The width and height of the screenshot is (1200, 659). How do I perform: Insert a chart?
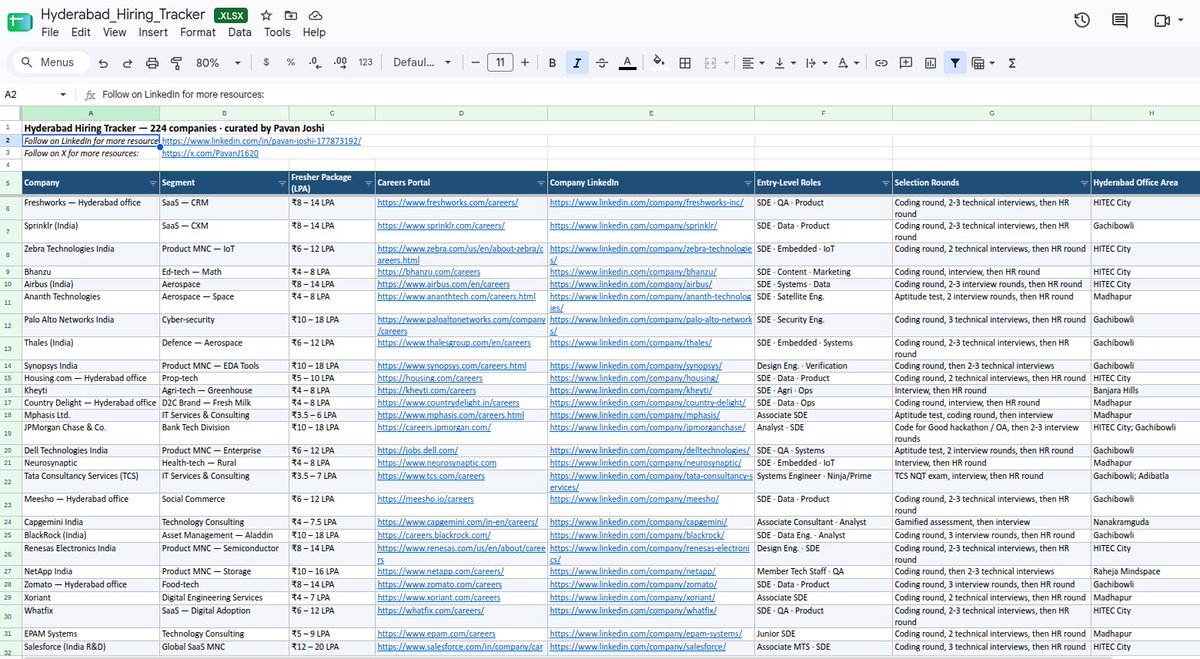click(931, 62)
